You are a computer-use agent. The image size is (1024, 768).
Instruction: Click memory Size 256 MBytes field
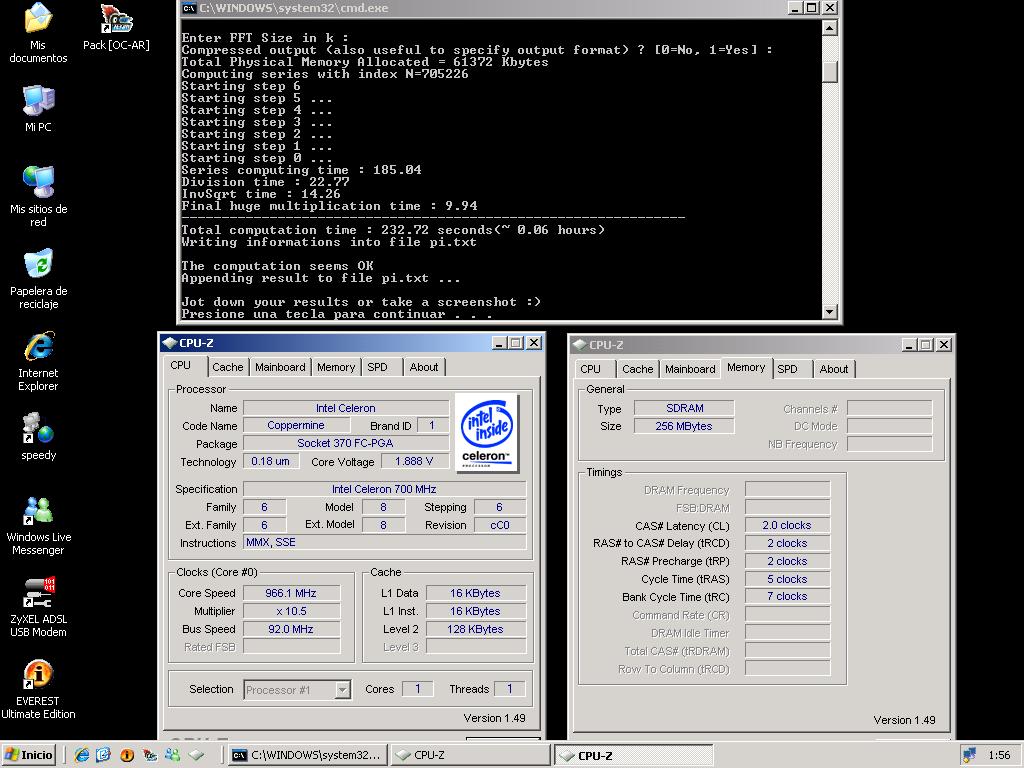(684, 426)
